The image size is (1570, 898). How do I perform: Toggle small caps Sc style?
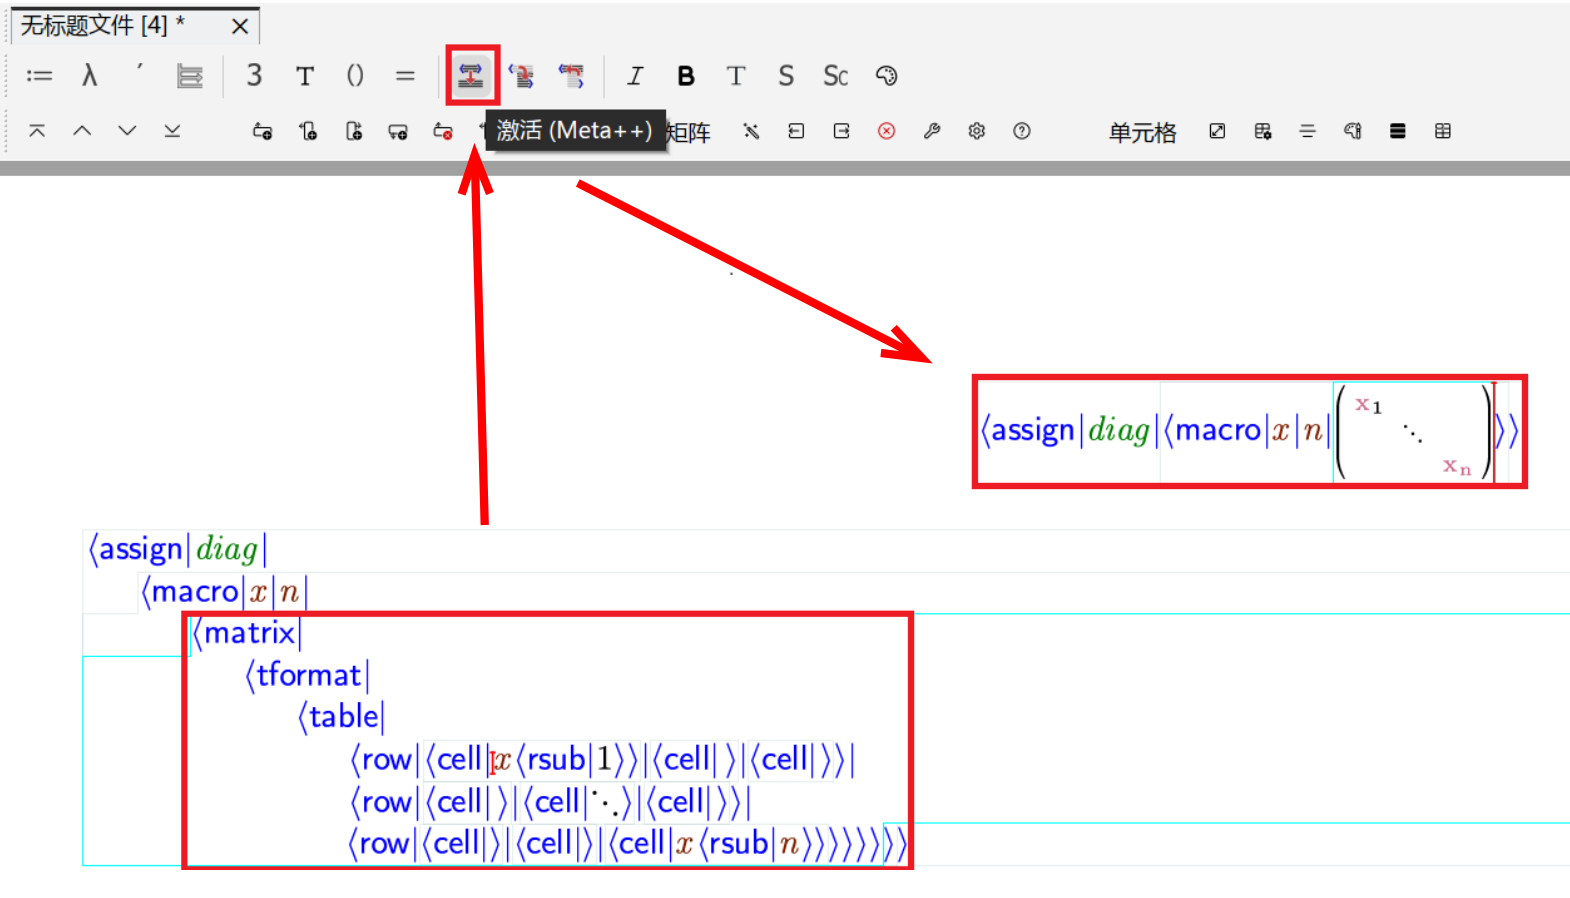(x=835, y=76)
